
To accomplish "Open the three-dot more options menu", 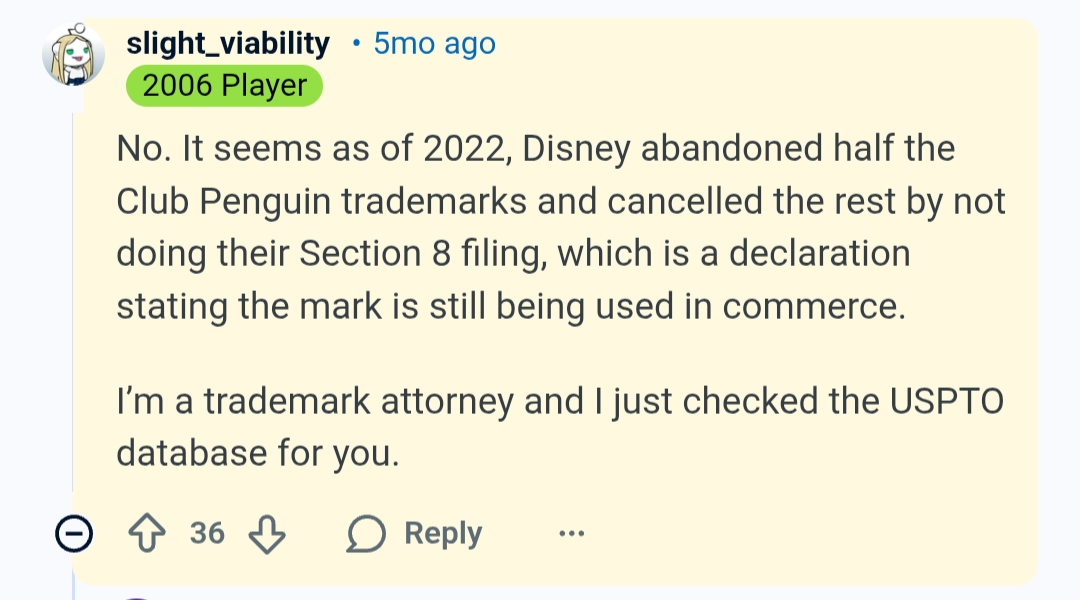I will click(571, 534).
